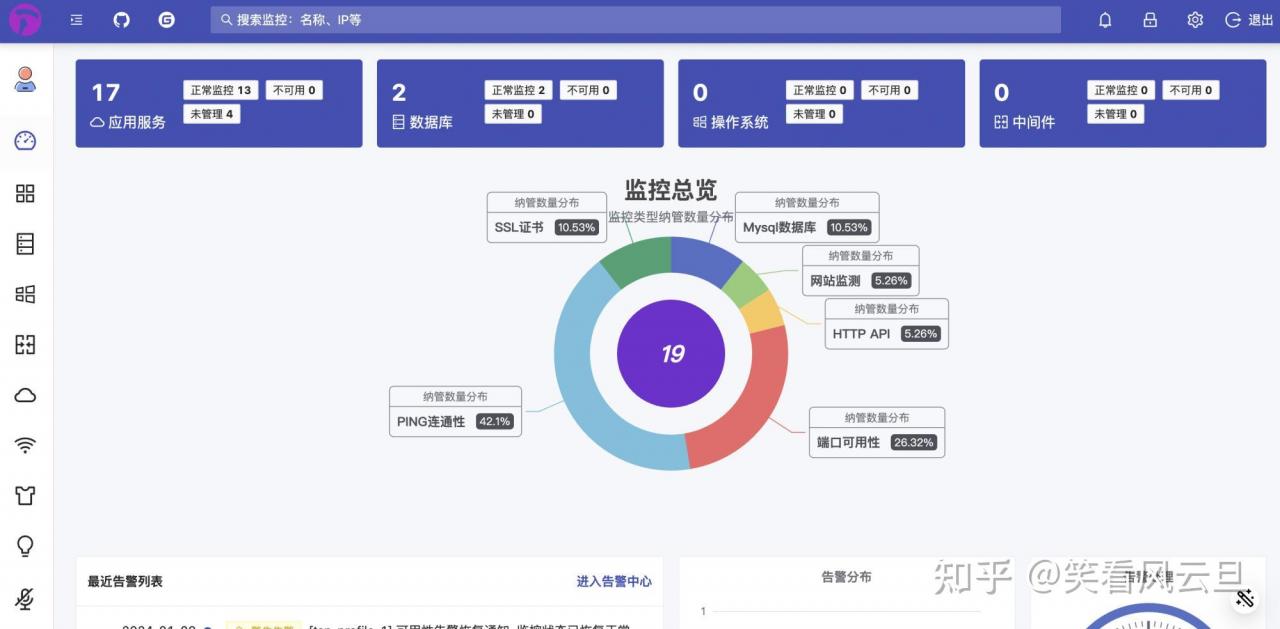Click the 网站监测 5.26% chart label
Viewport: 1280px width, 629px height.
coord(861,270)
